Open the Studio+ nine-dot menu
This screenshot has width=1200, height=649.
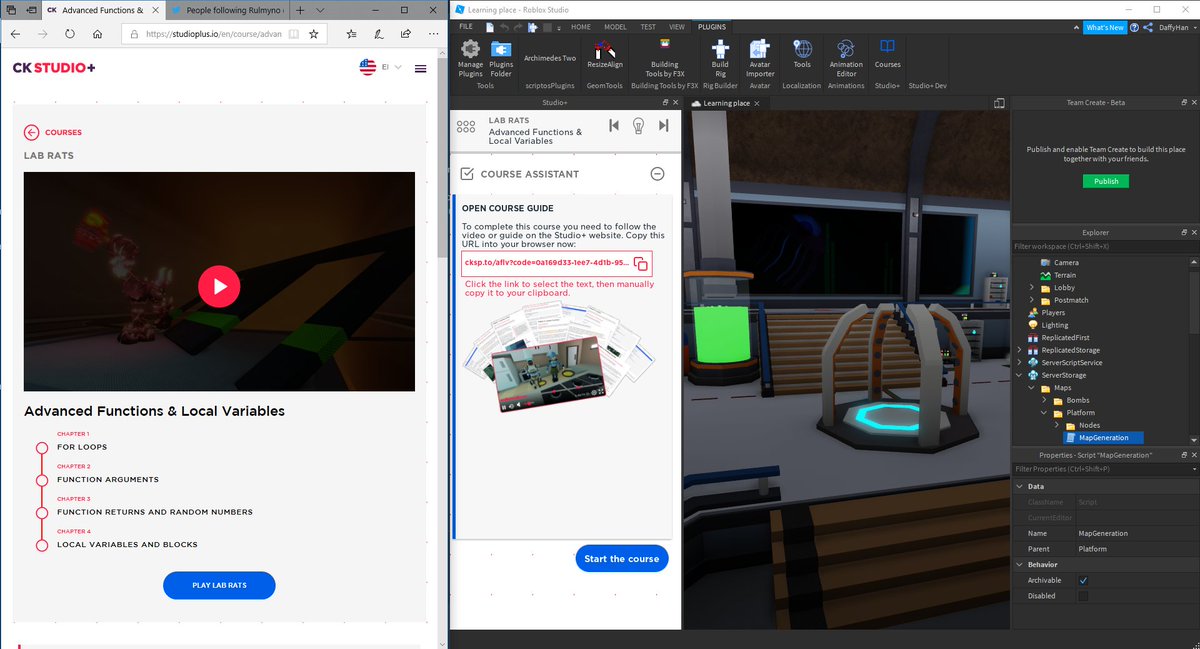(x=465, y=127)
